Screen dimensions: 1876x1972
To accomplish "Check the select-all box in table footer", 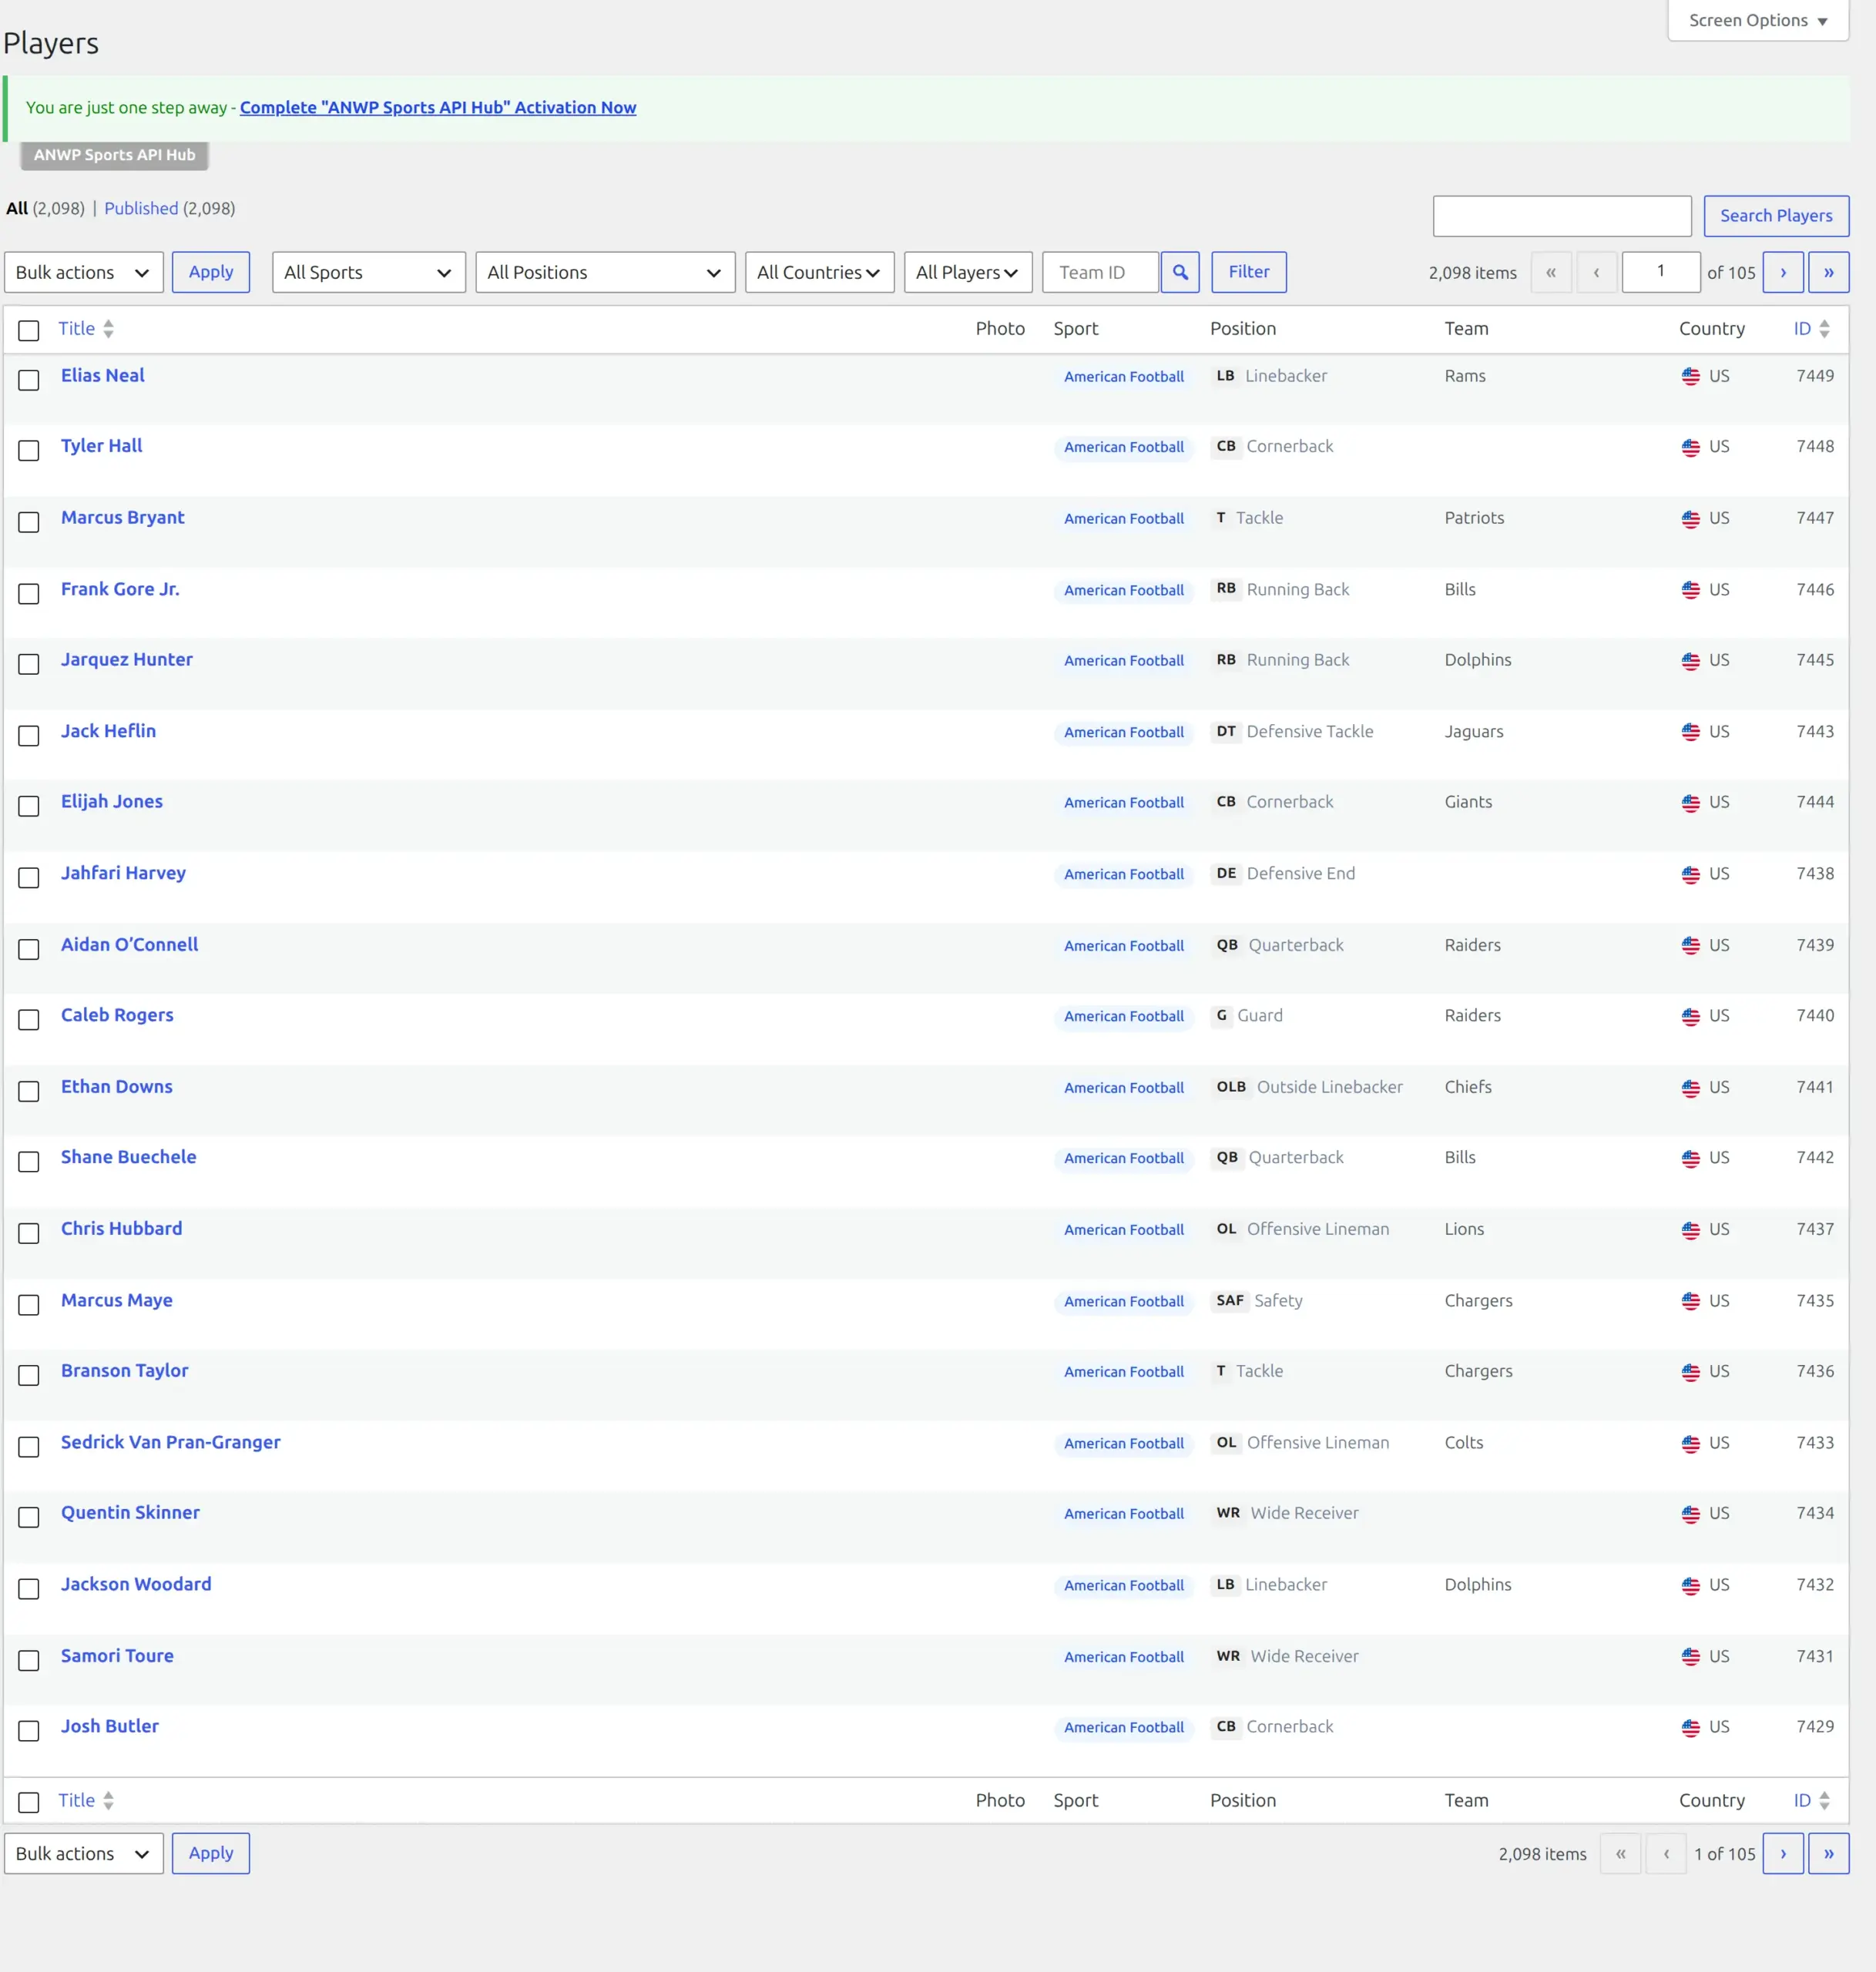I will (29, 1802).
